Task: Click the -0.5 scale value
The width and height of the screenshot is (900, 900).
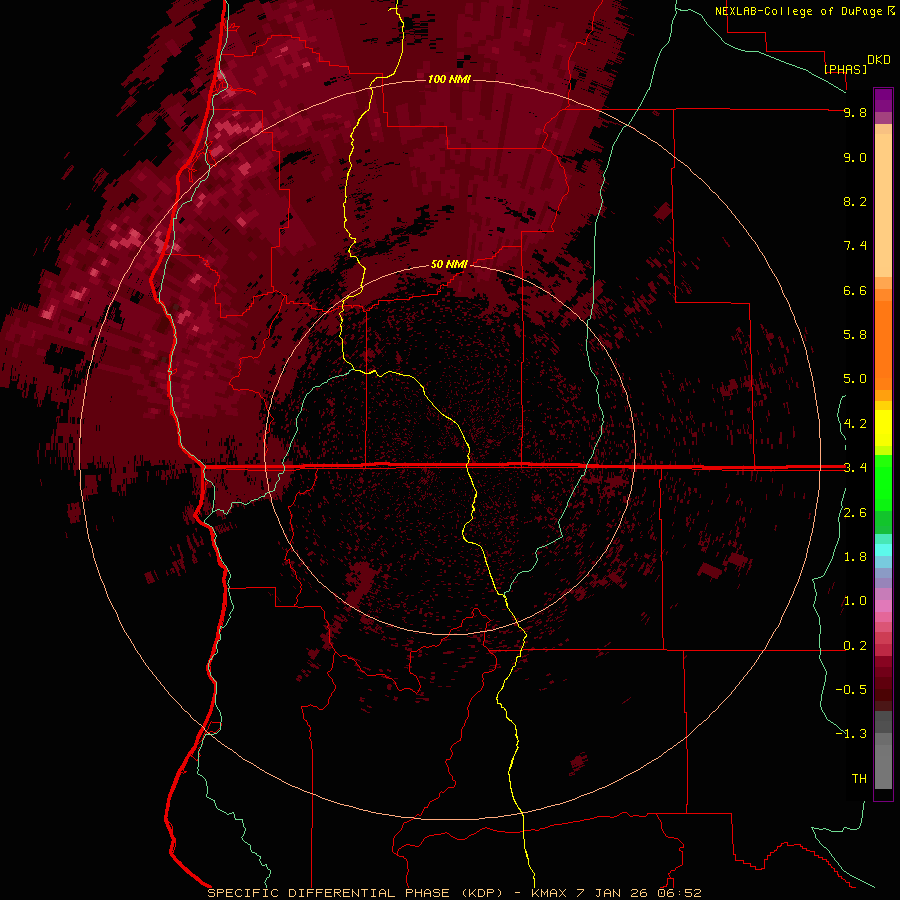Action: point(851,689)
